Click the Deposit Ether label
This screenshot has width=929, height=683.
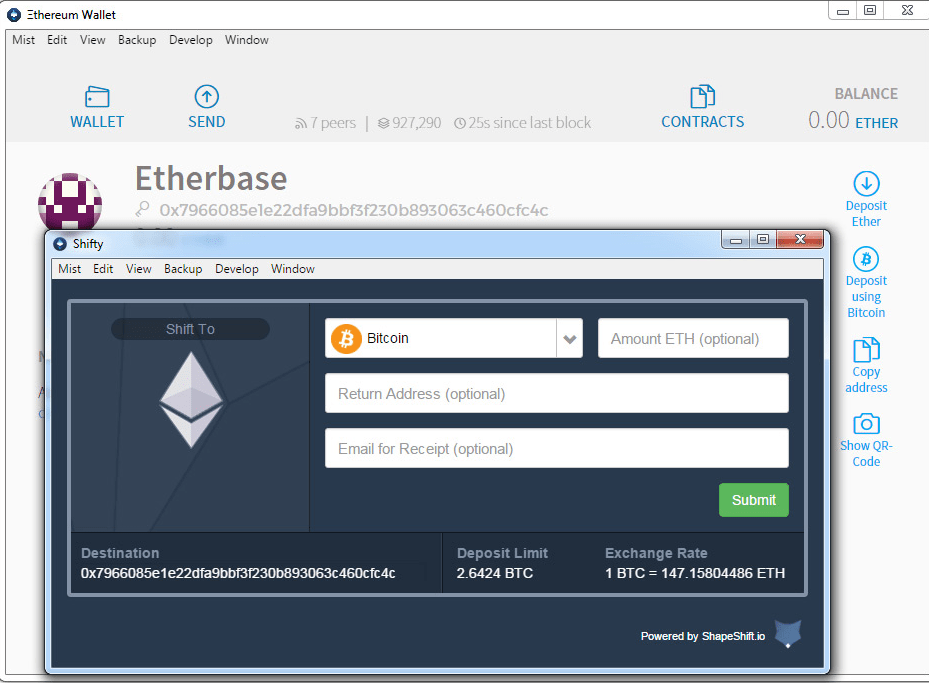click(x=866, y=213)
